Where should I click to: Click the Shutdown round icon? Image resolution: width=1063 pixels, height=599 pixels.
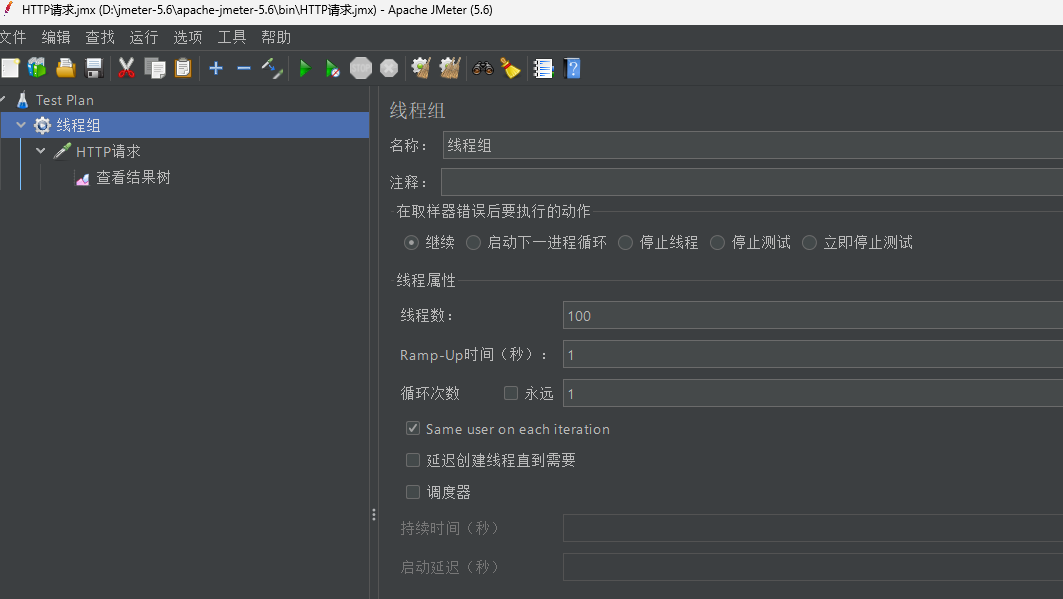coord(388,68)
